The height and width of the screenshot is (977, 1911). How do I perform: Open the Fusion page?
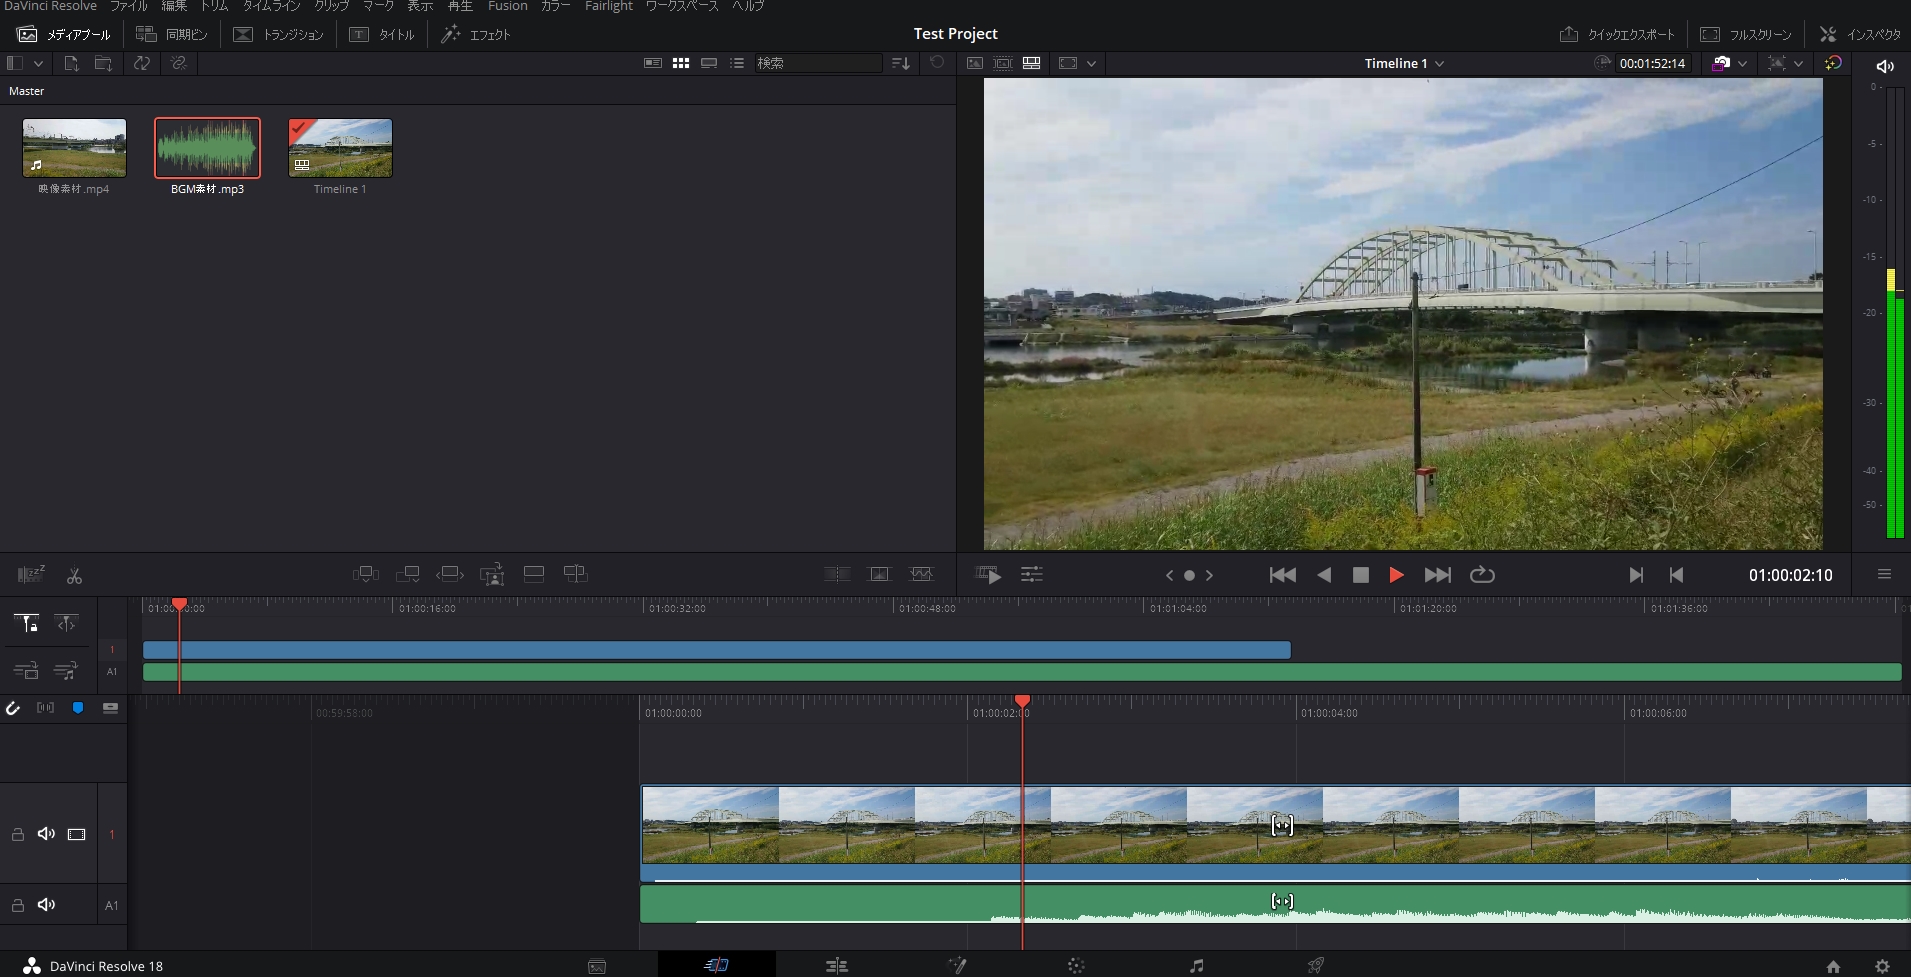(x=956, y=963)
